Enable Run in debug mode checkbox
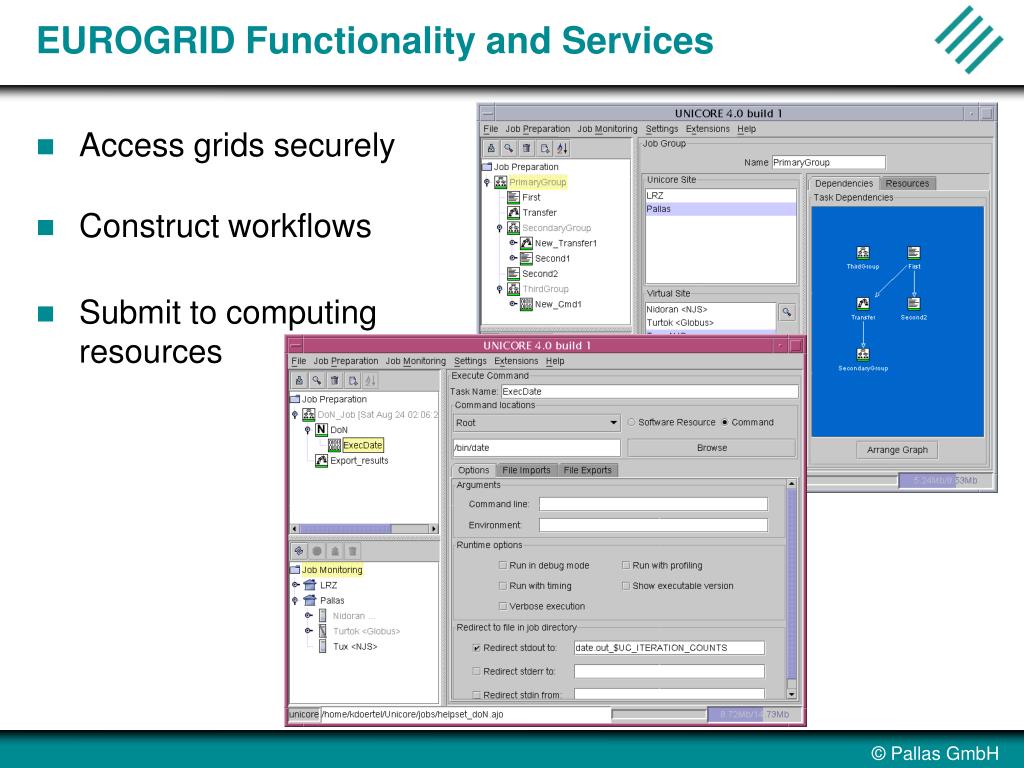 [x=502, y=566]
